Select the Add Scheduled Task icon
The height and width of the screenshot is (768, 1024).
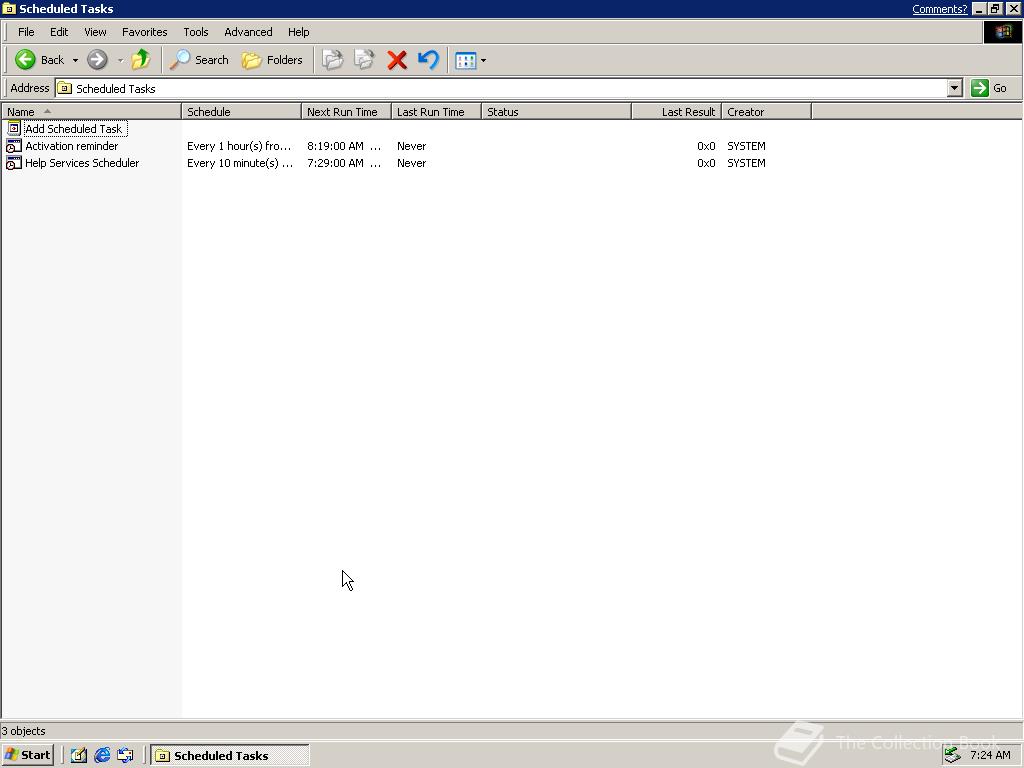14,129
